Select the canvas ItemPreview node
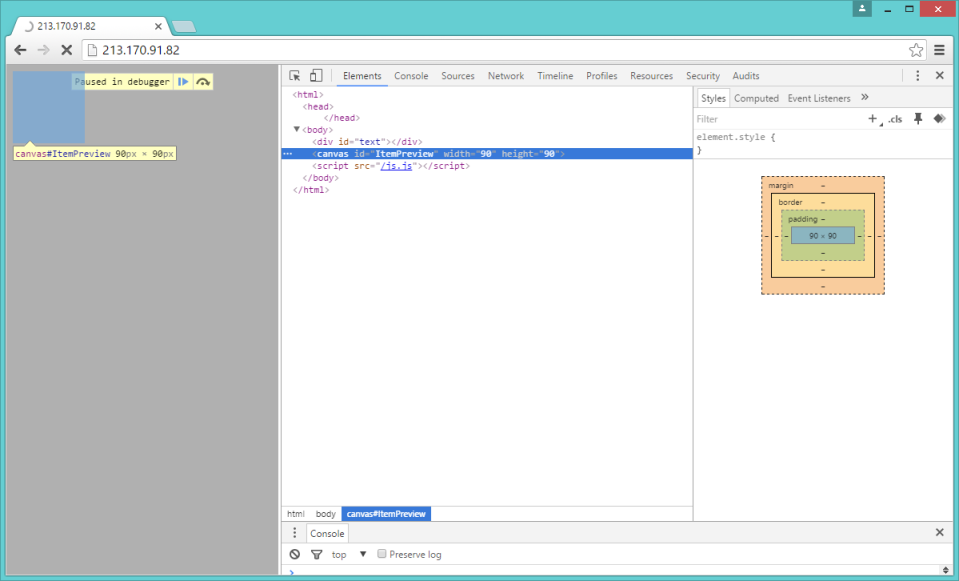The height and width of the screenshot is (581, 959). 487,154
